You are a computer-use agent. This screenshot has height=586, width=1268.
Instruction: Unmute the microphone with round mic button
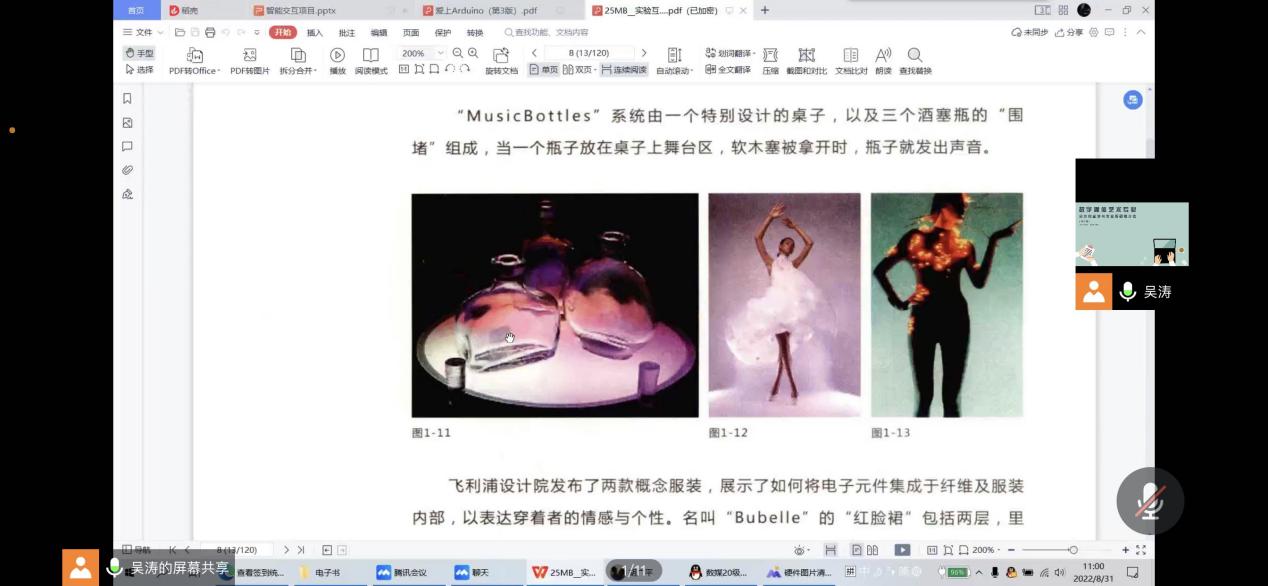pos(1150,500)
